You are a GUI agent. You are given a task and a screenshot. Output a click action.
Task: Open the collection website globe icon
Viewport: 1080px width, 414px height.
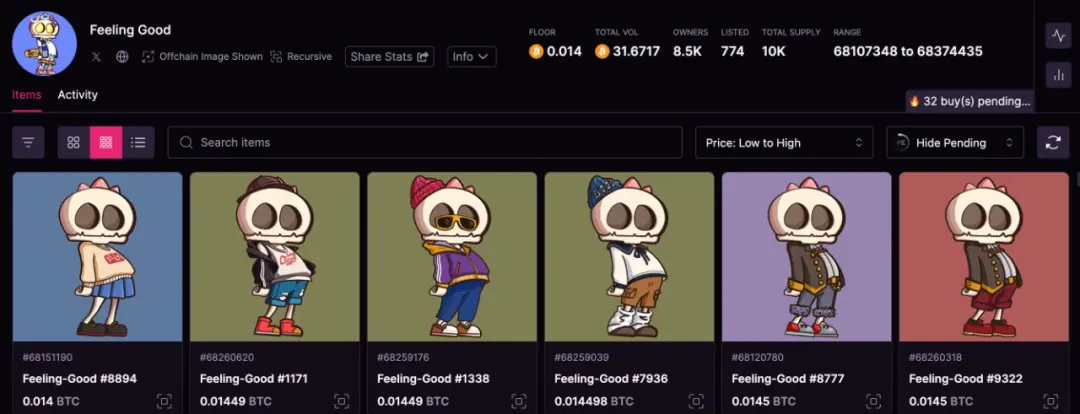coord(122,56)
